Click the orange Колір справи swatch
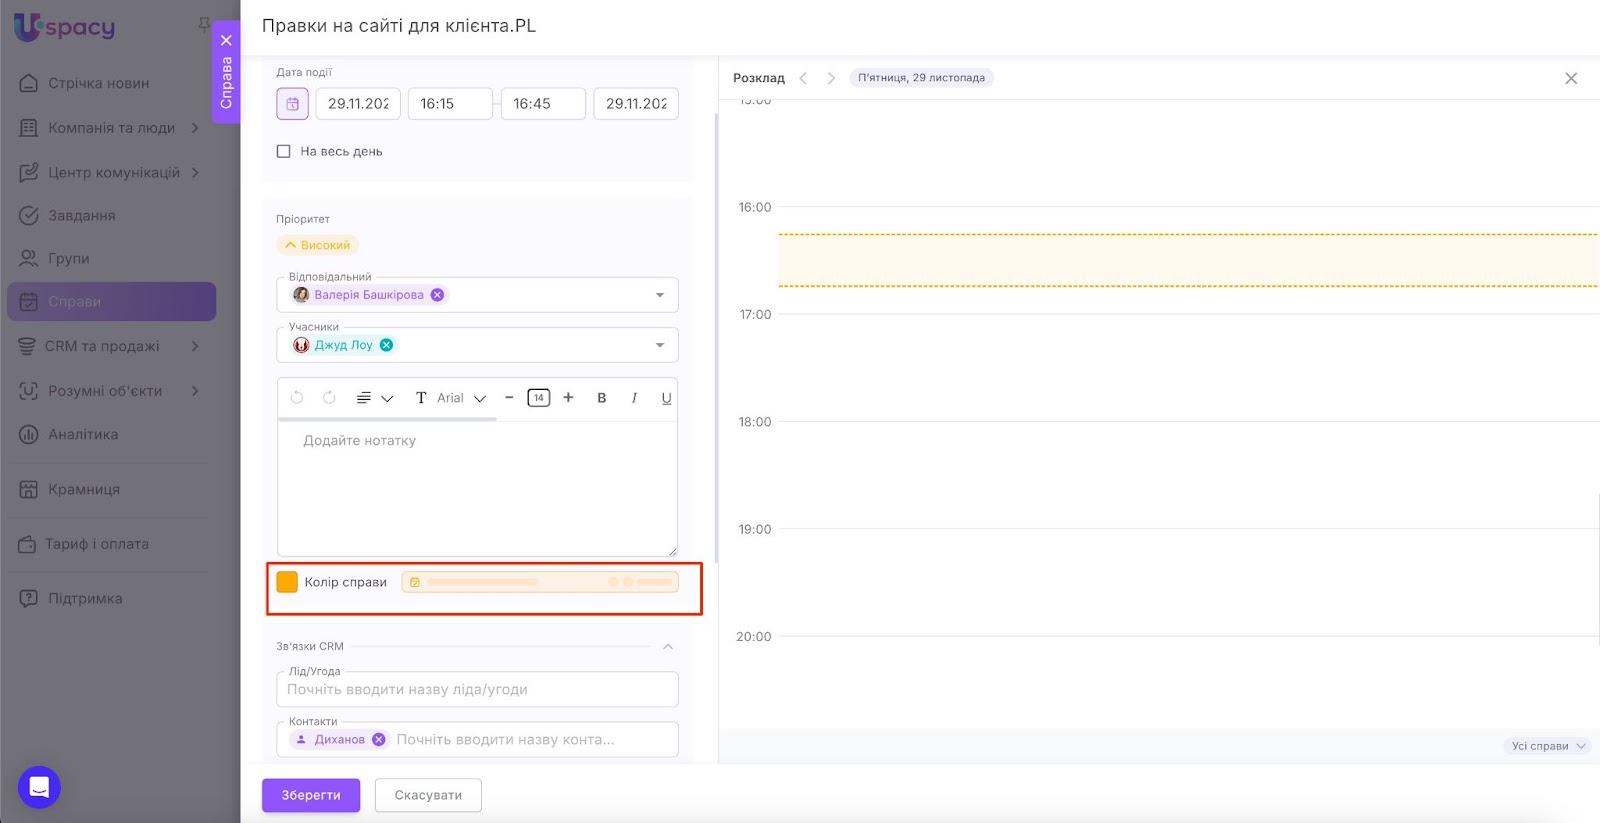Viewport: 1600px width, 823px height. click(x=287, y=582)
